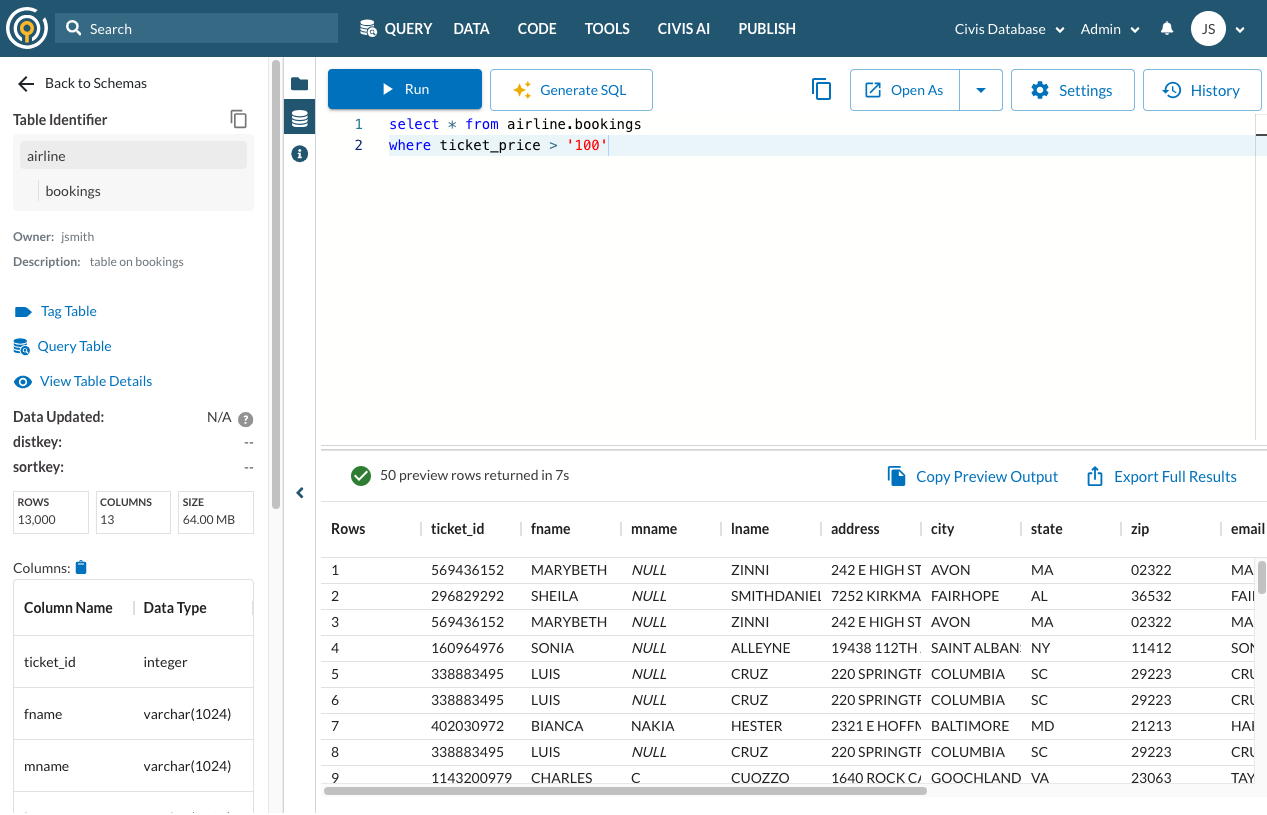Screen dimensions: 1267x815
Task: Open query History
Action: pos(1202,90)
